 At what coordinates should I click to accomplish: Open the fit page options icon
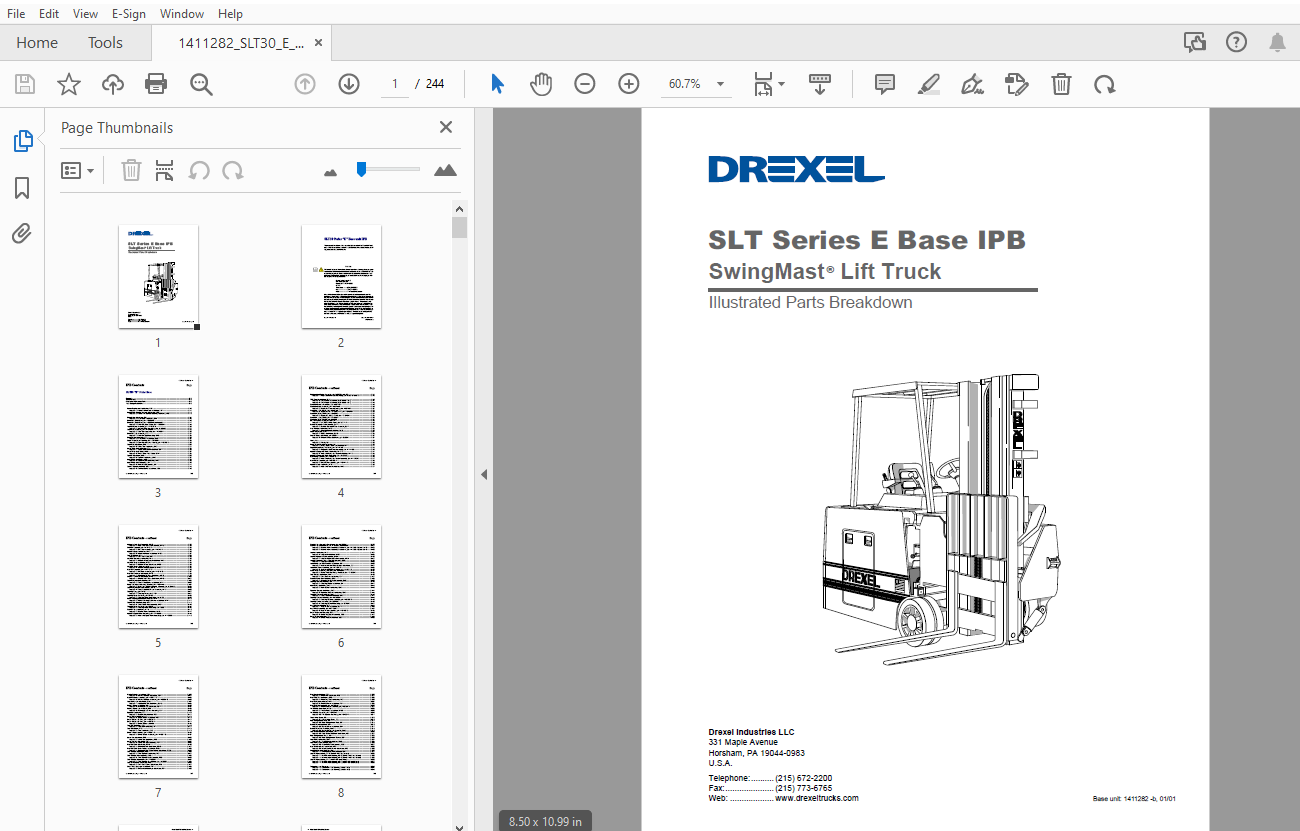tap(768, 84)
